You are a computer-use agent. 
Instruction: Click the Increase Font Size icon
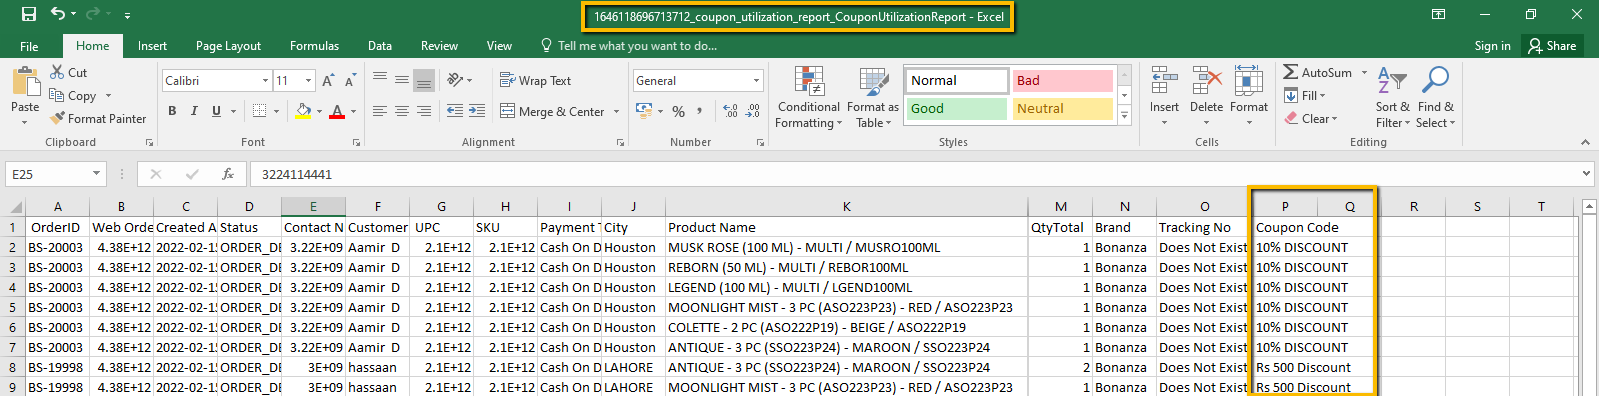click(x=329, y=80)
